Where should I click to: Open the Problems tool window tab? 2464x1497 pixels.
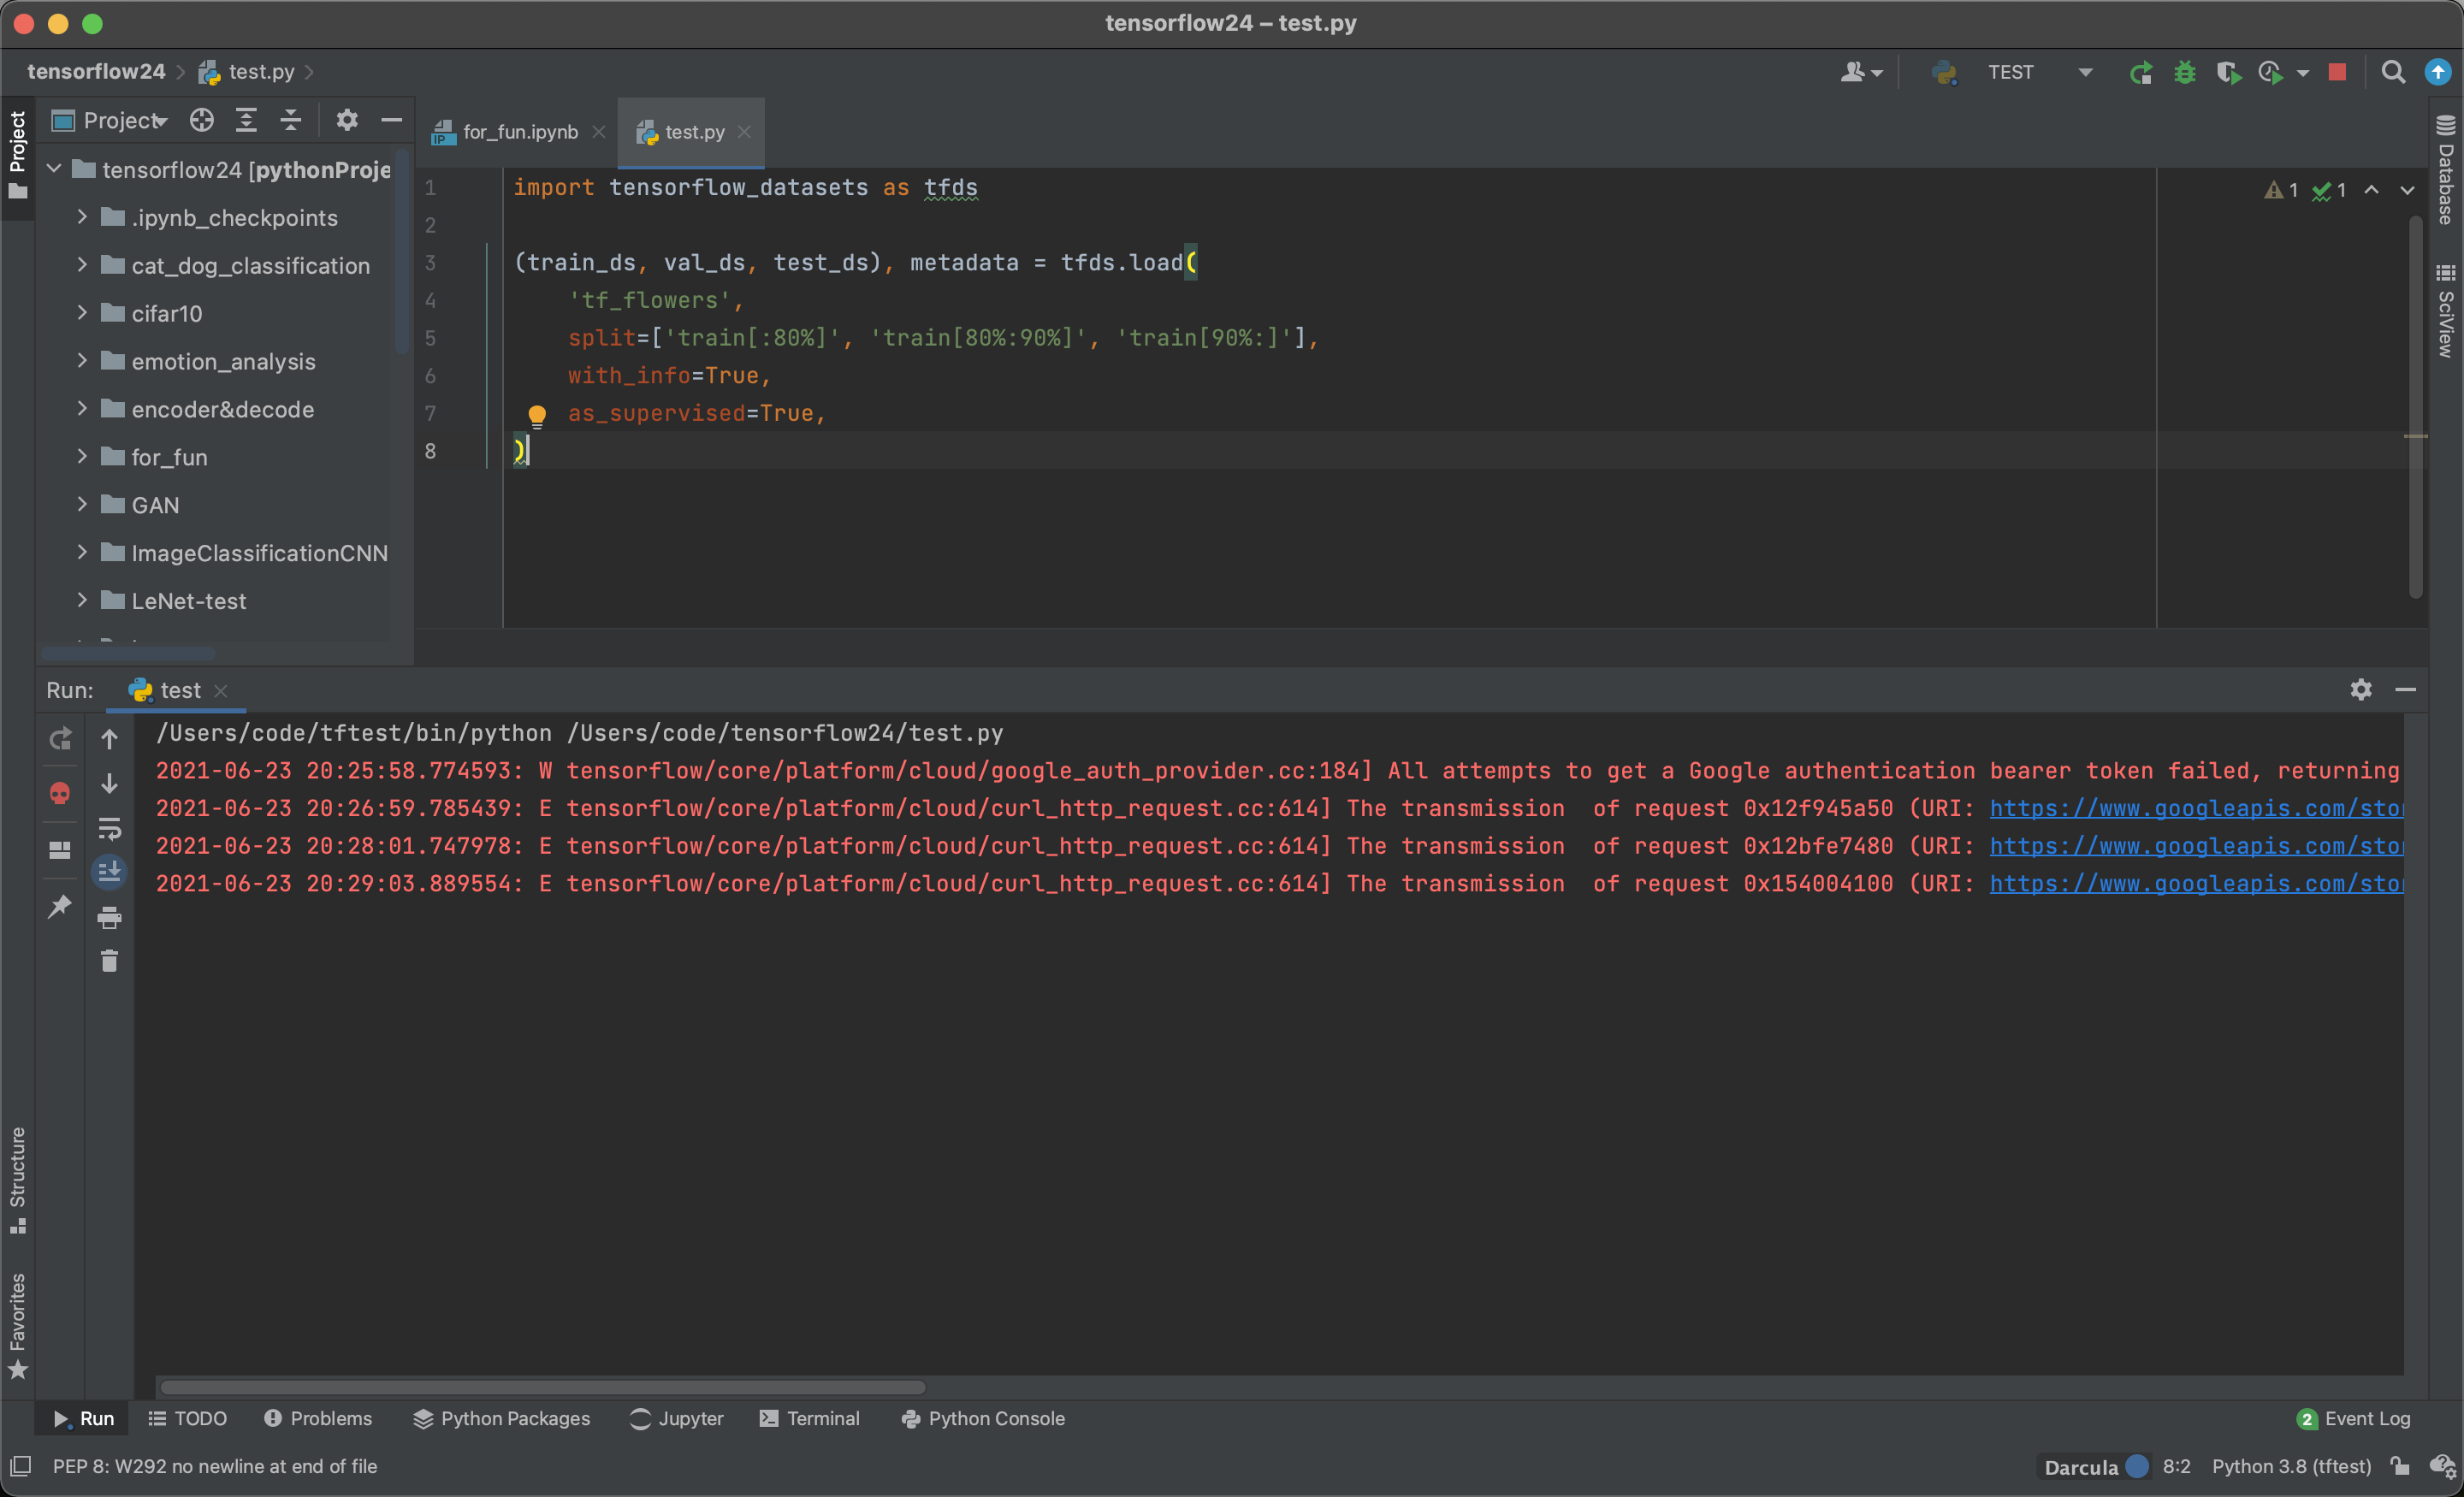[318, 1418]
